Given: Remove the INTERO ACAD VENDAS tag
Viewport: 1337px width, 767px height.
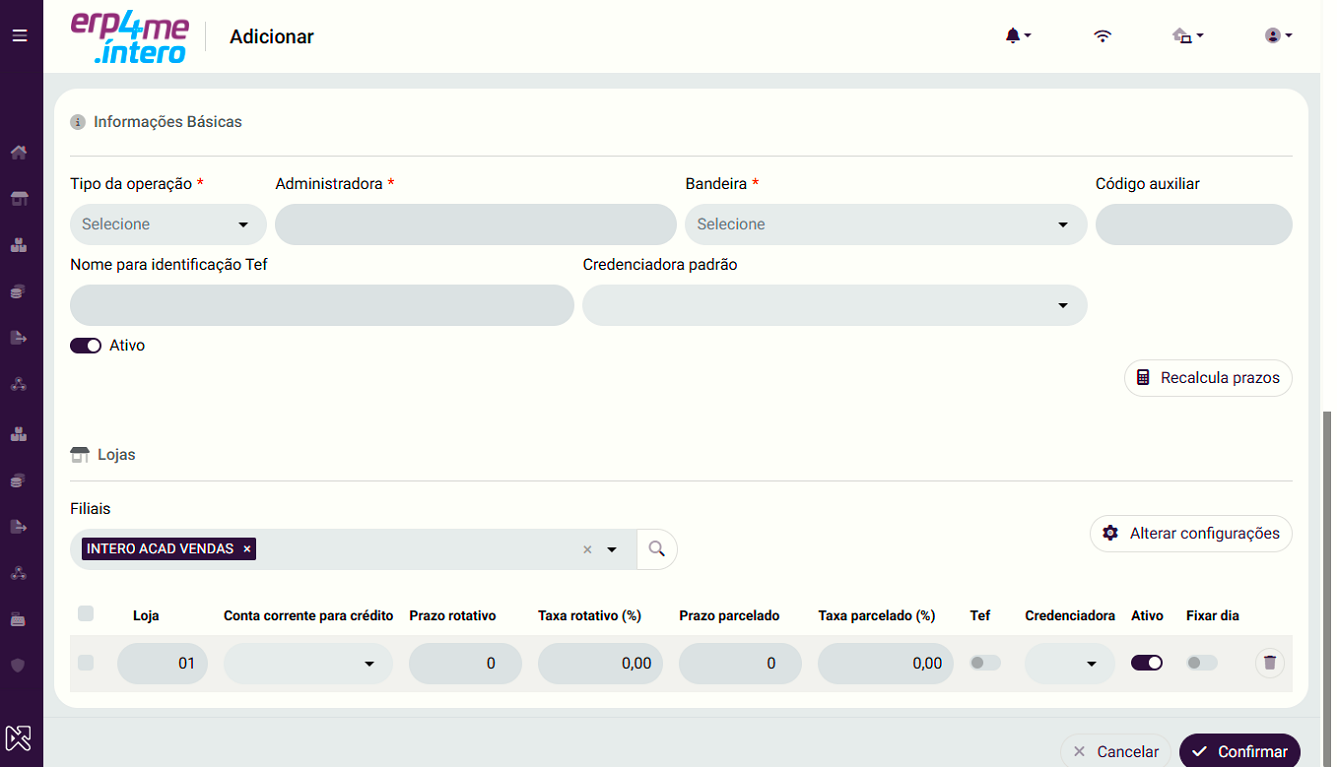Looking at the screenshot, I should (x=247, y=549).
